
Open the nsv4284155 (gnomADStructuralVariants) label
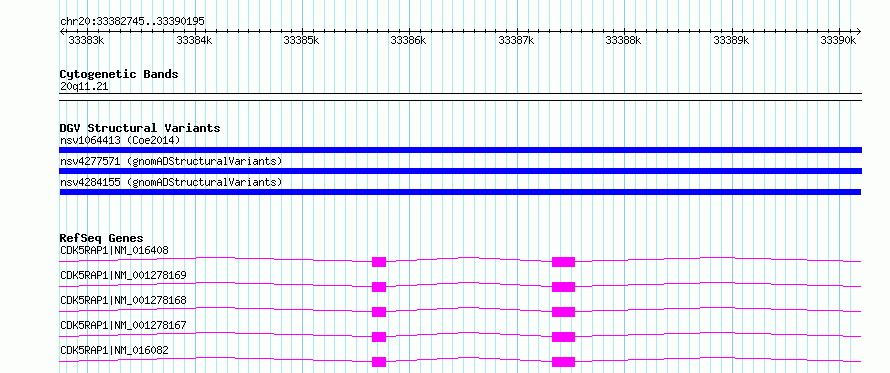(171, 182)
